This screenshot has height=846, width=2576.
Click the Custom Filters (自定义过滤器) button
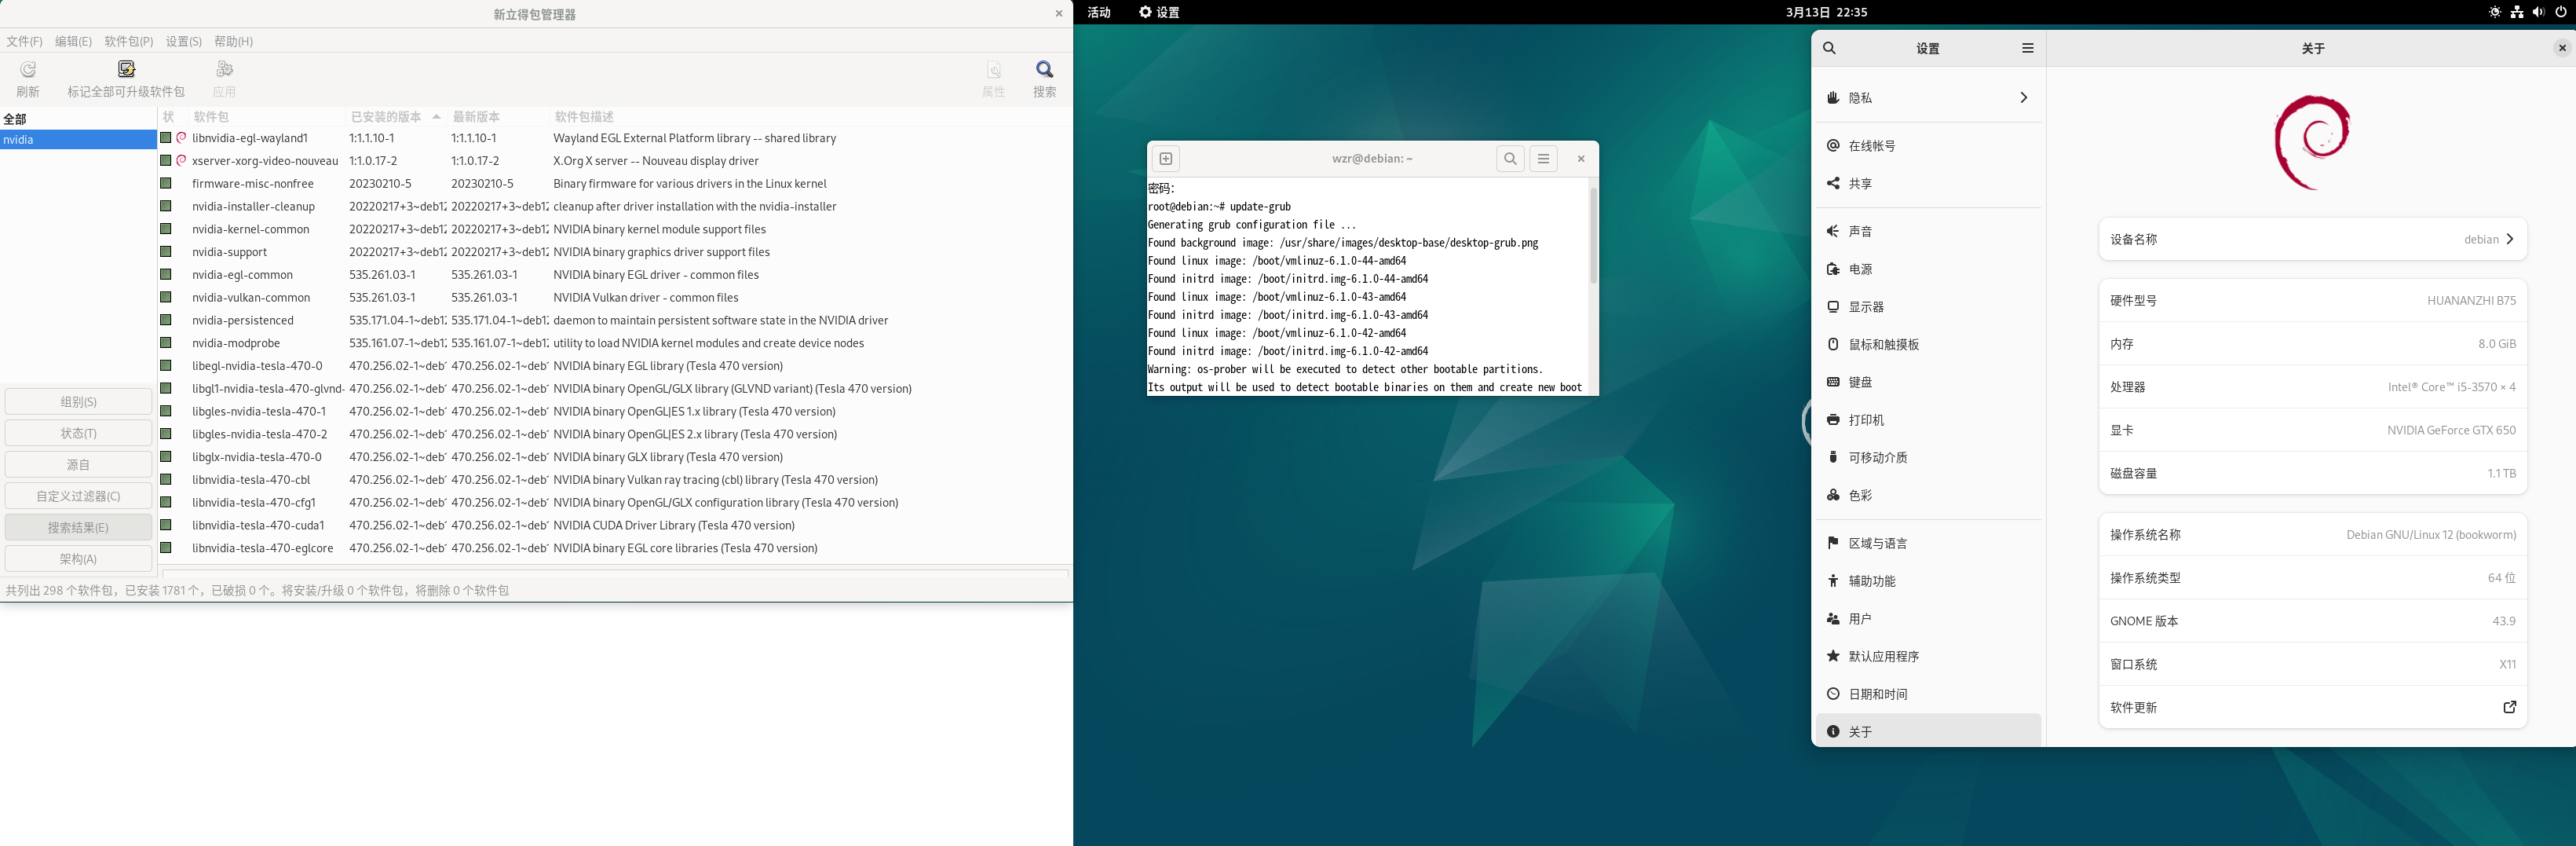pyautogui.click(x=78, y=496)
